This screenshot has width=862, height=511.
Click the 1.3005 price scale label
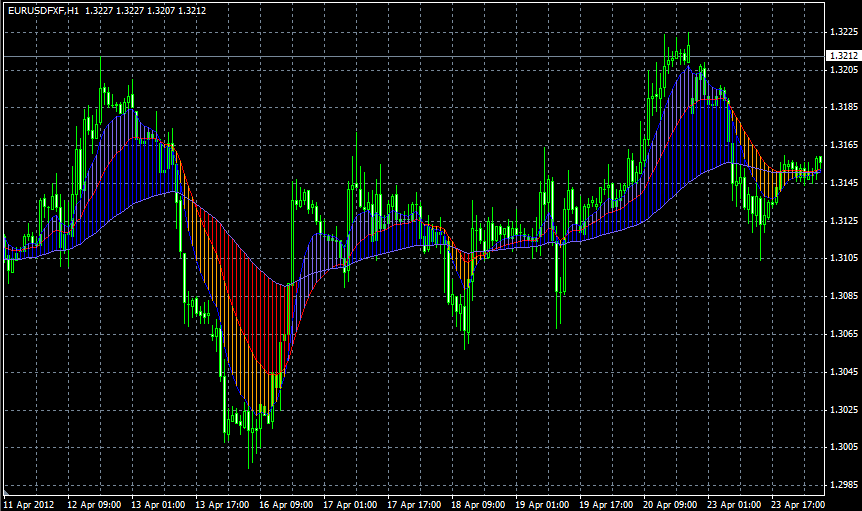point(844,447)
